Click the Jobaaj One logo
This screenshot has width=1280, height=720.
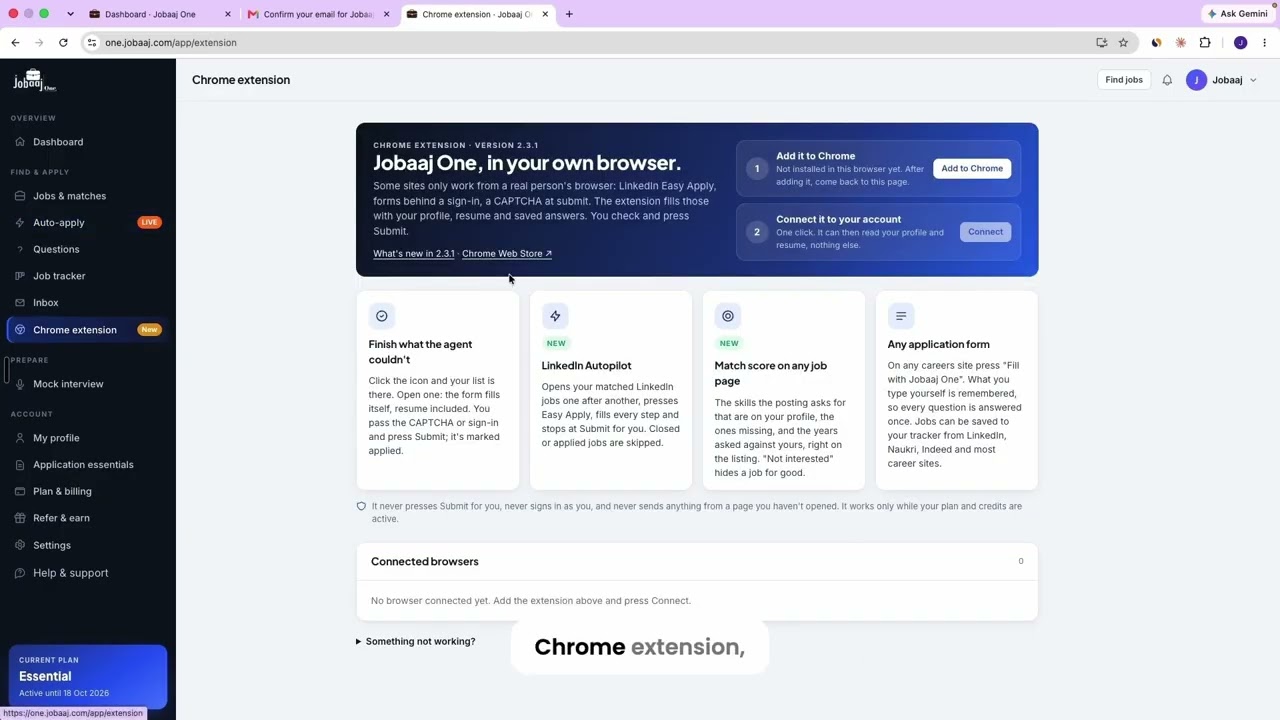pyautogui.click(x=34, y=80)
